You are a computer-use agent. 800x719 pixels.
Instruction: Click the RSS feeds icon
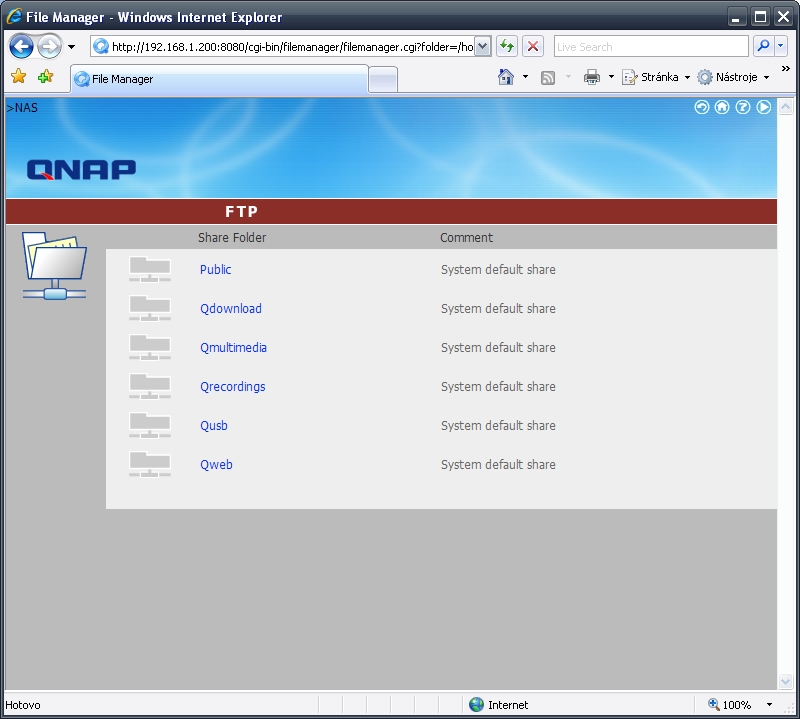(x=547, y=78)
